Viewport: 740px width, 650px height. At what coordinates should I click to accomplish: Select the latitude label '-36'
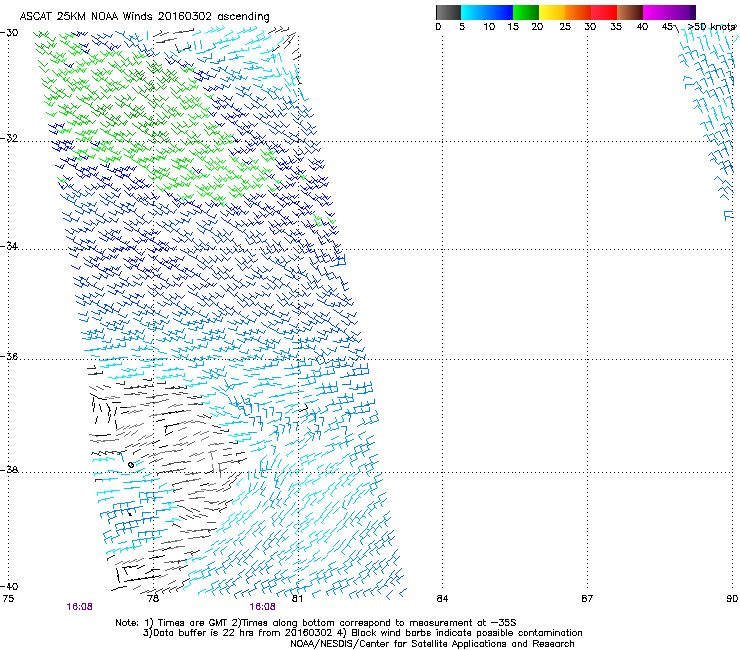click(9, 356)
